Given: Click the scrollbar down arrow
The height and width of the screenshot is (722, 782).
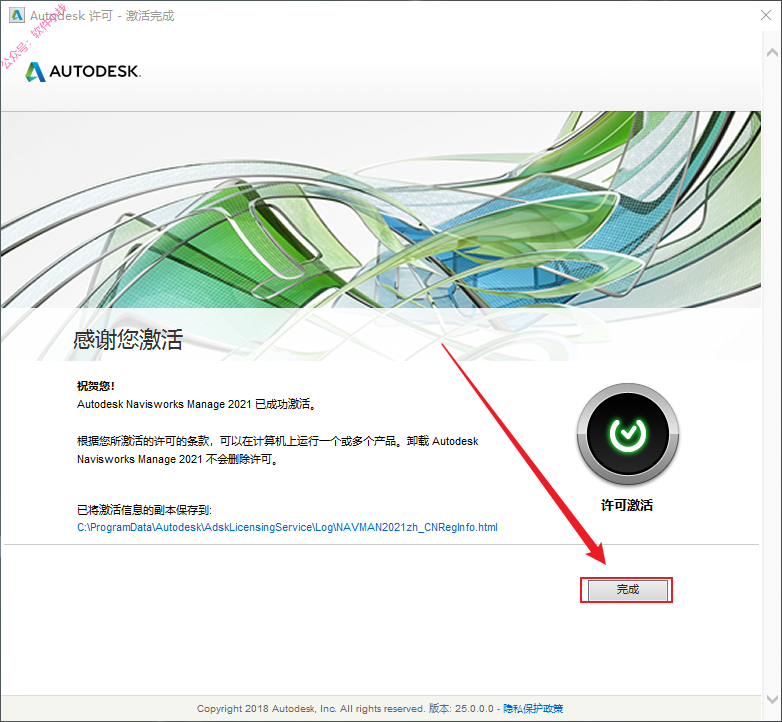Looking at the screenshot, I should point(772,699).
